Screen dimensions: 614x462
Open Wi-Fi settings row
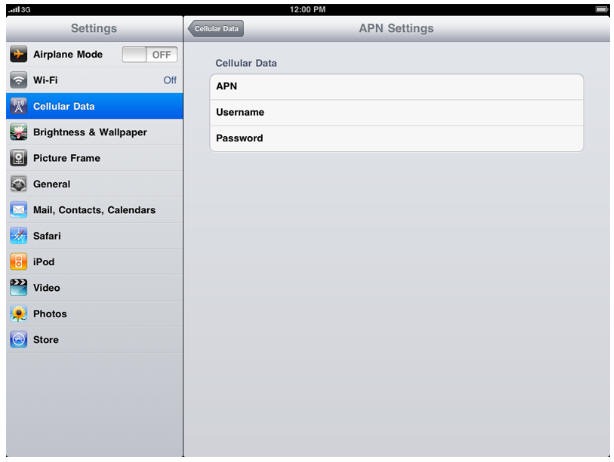[x=94, y=80]
